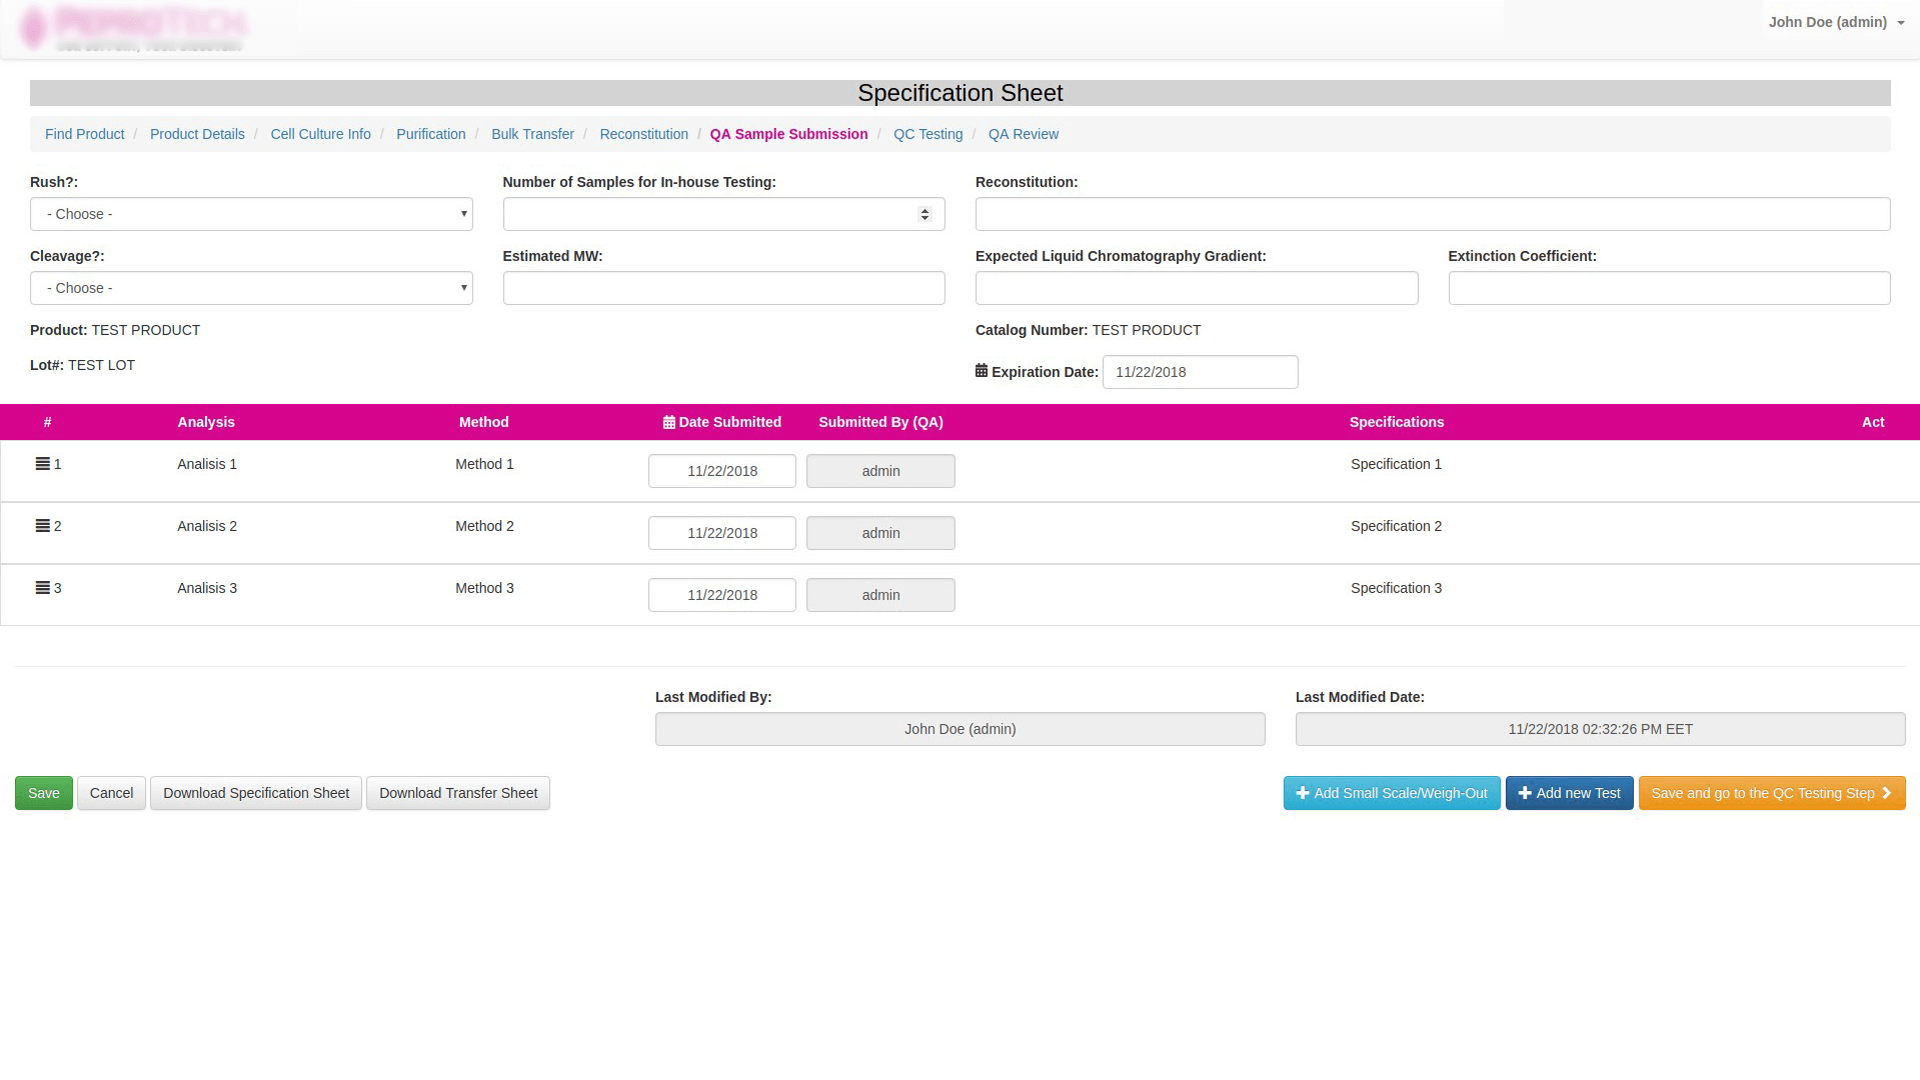
Task: Expand John Doe (admin) user menu
Action: [1835, 22]
